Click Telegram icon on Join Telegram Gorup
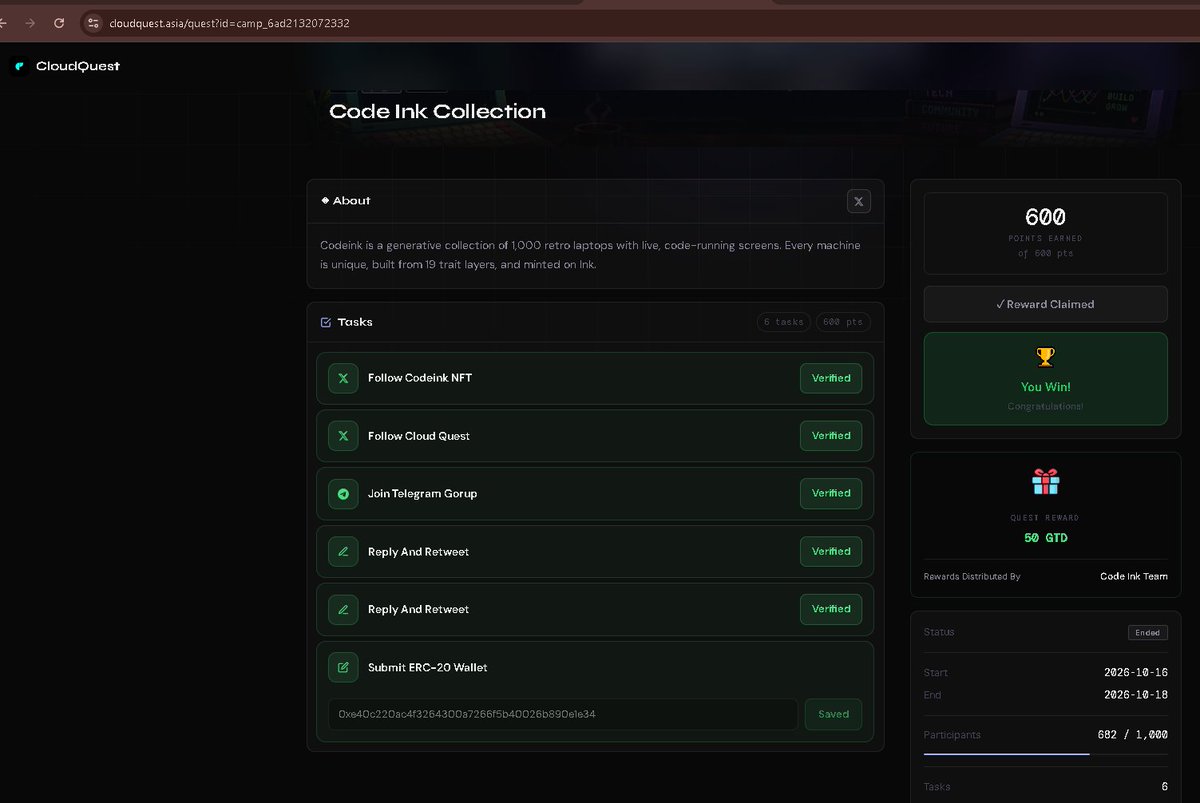The height and width of the screenshot is (803, 1200). point(343,494)
